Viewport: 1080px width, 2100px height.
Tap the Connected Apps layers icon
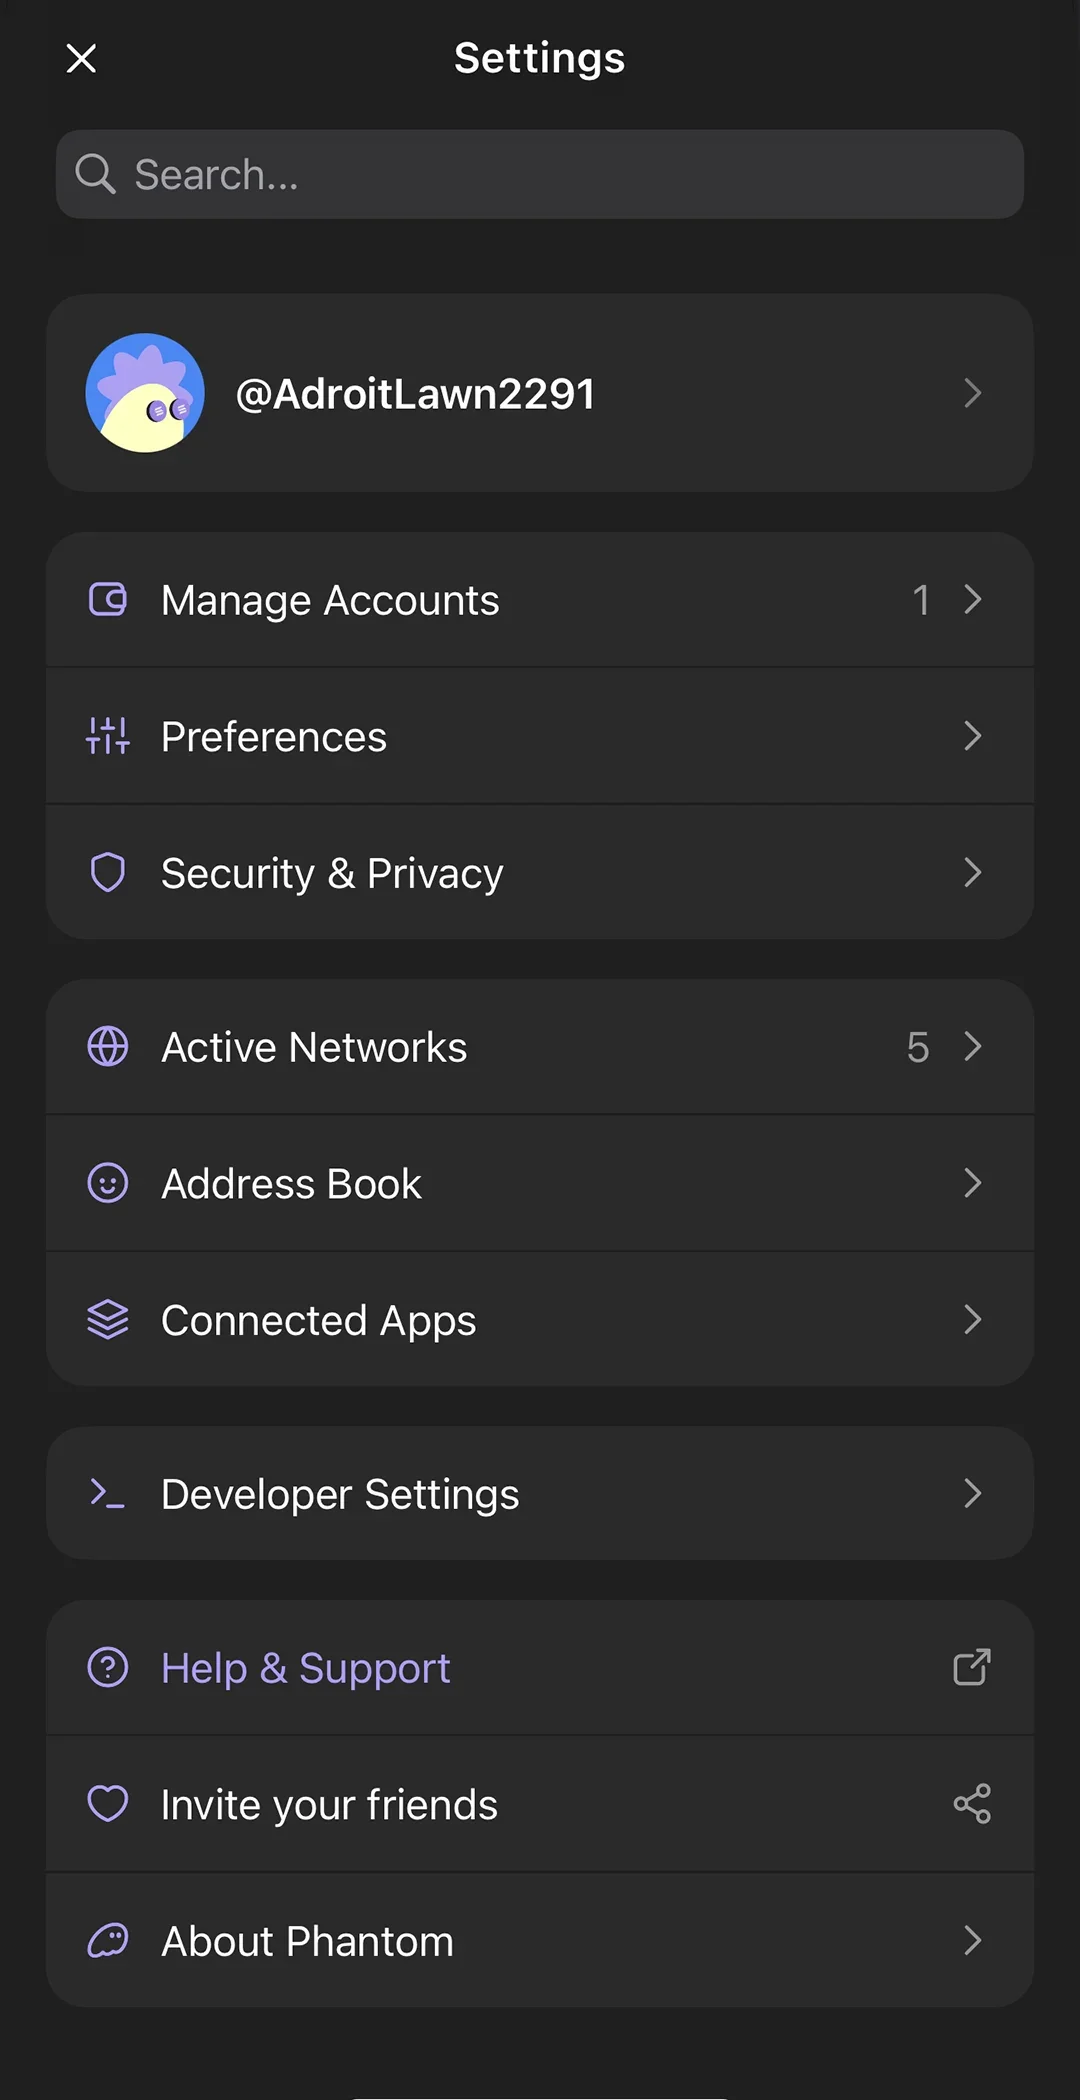point(108,1320)
